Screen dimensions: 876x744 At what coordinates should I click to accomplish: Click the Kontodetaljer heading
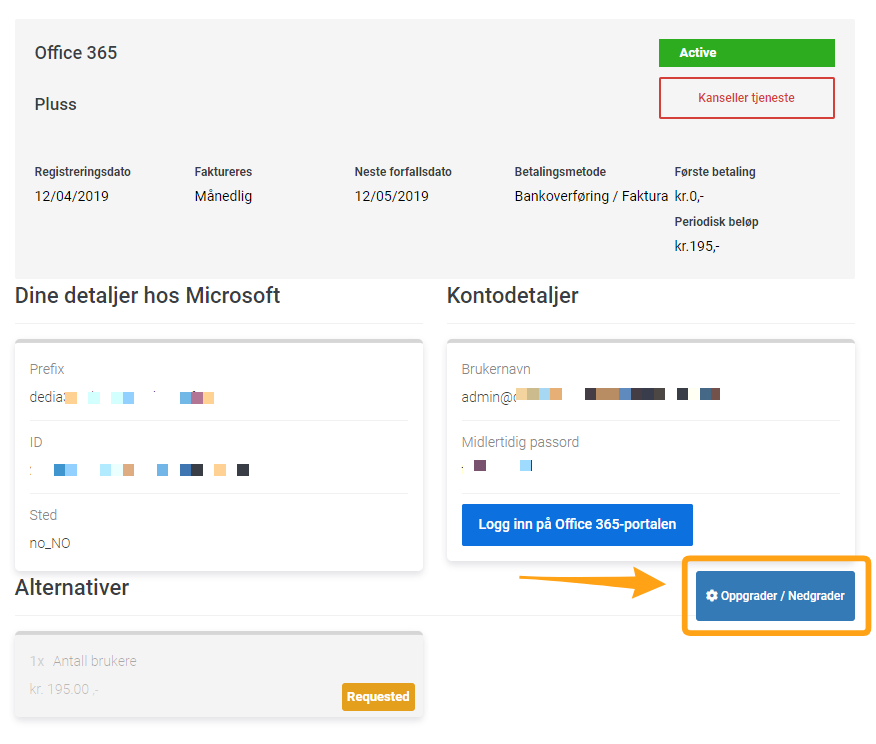[x=513, y=295]
